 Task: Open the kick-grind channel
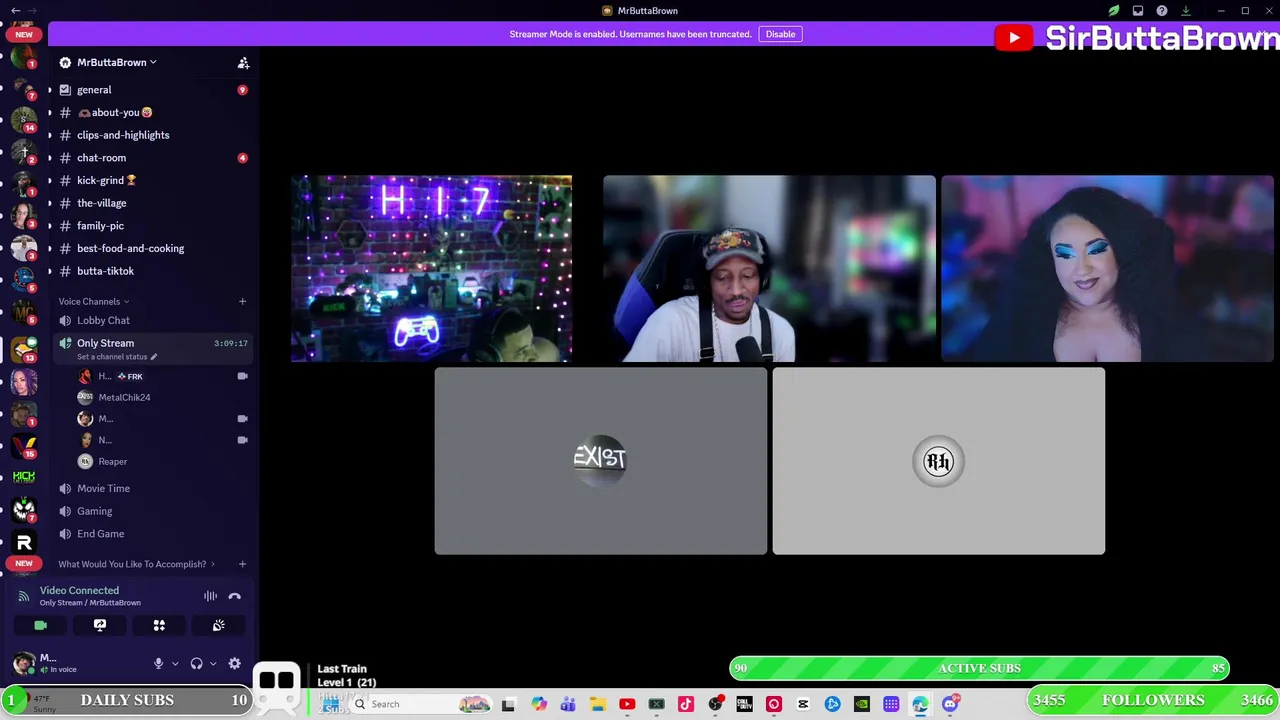tap(106, 181)
